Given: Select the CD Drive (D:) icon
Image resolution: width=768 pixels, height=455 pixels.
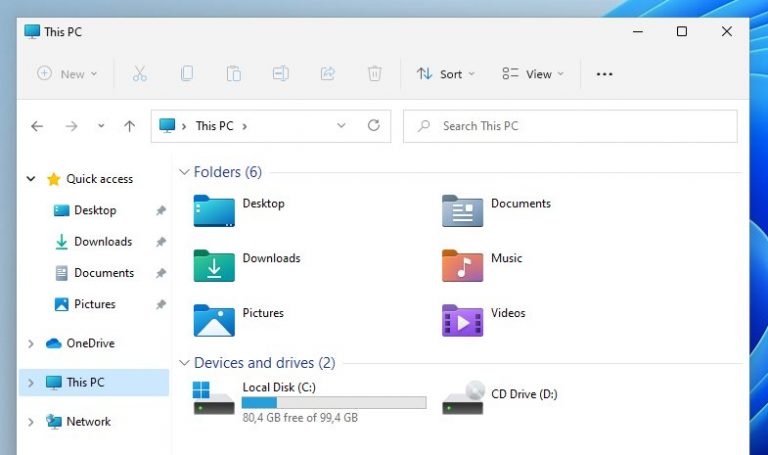Looking at the screenshot, I should click(463, 398).
